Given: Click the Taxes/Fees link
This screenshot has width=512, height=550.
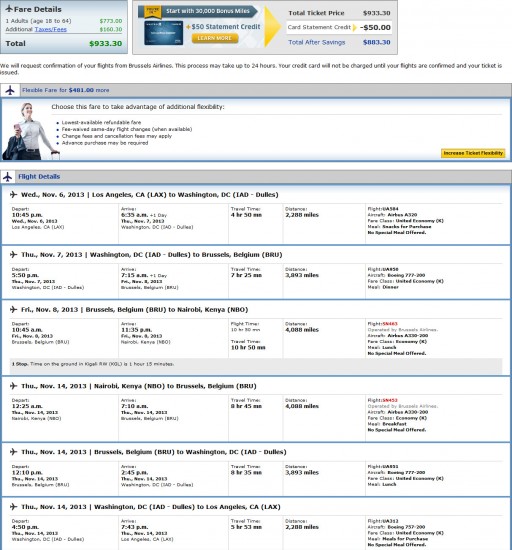Looking at the screenshot, I should (50, 29).
